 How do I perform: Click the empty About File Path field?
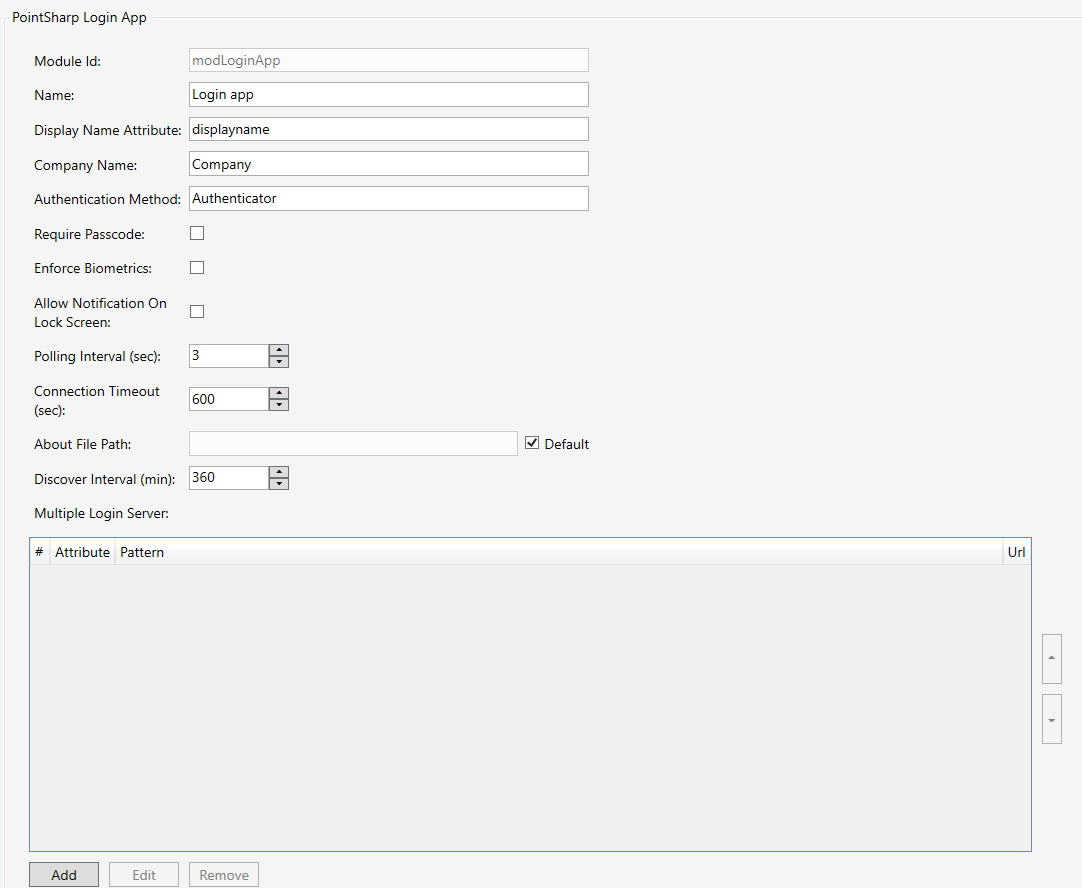coord(352,443)
